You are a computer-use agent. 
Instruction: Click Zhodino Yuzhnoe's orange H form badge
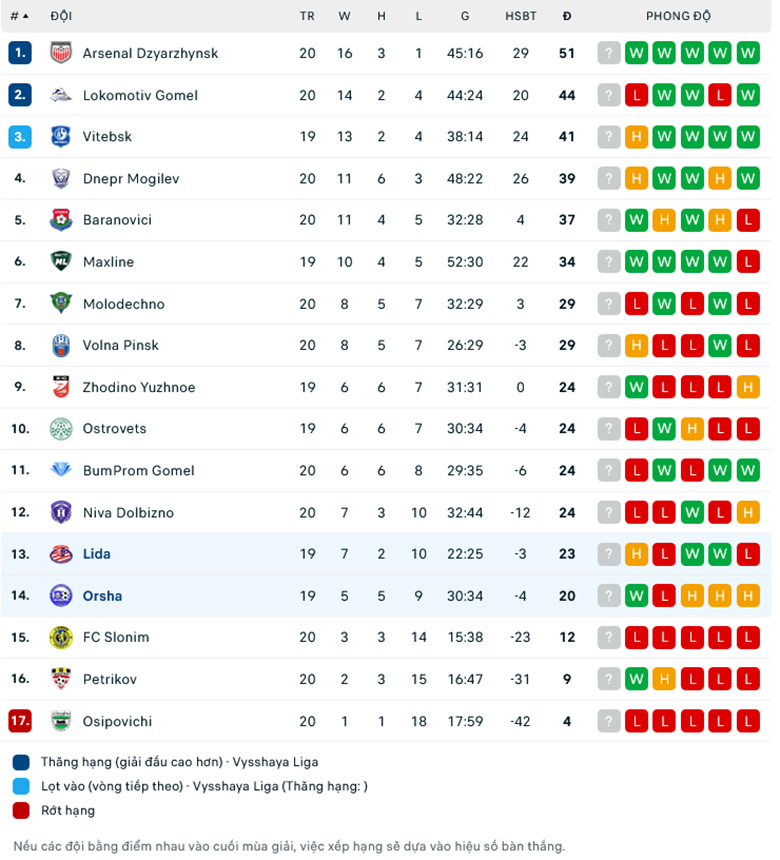[747, 387]
